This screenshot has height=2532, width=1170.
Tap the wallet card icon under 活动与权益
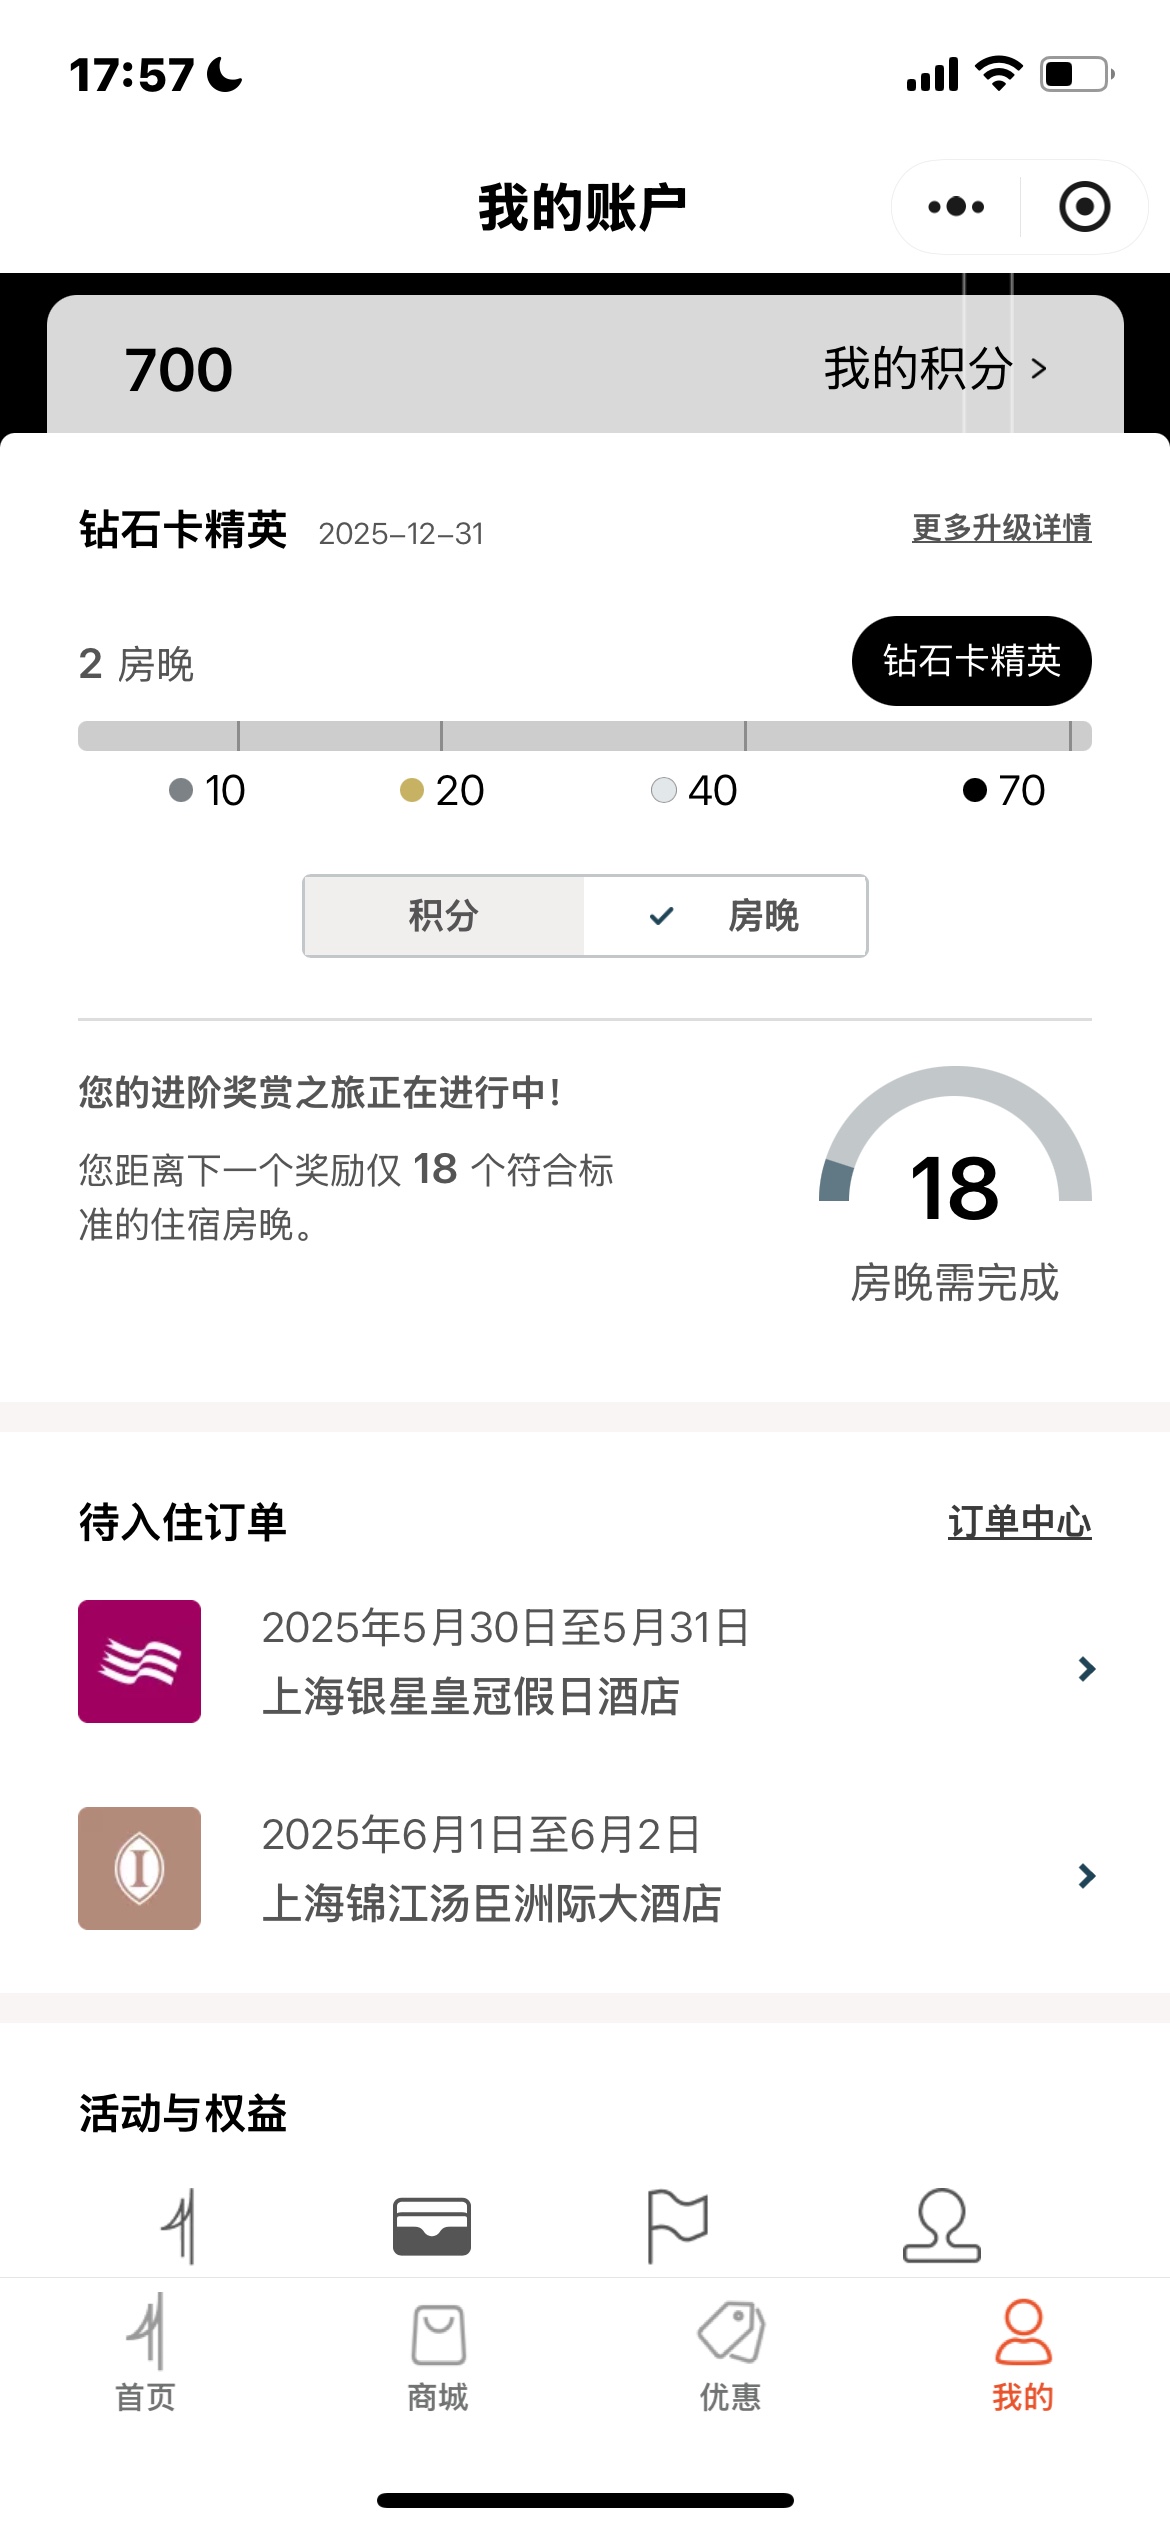click(x=432, y=2226)
